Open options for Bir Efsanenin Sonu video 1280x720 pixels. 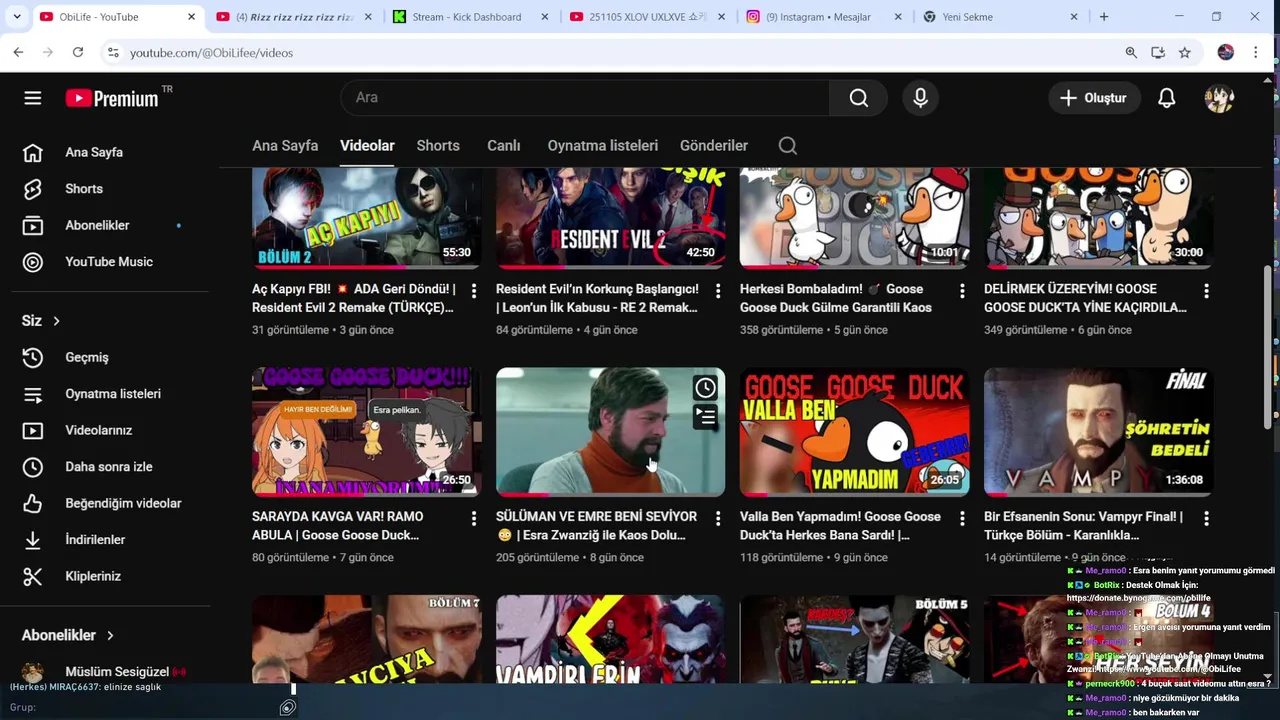(x=1206, y=518)
